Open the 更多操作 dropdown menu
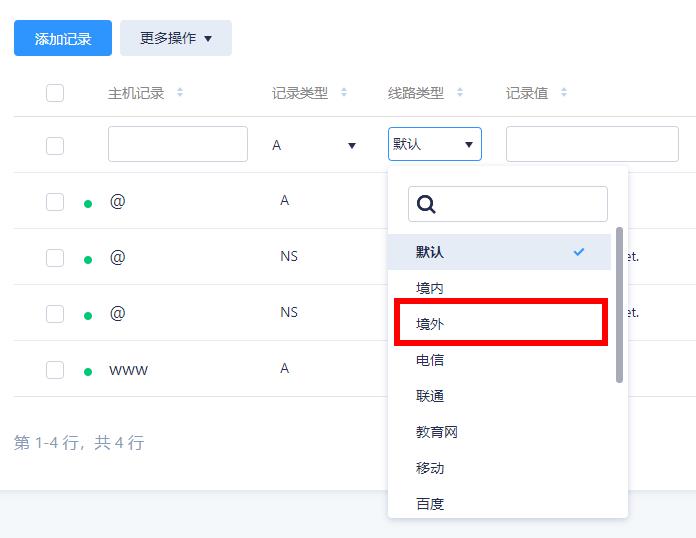 point(176,38)
